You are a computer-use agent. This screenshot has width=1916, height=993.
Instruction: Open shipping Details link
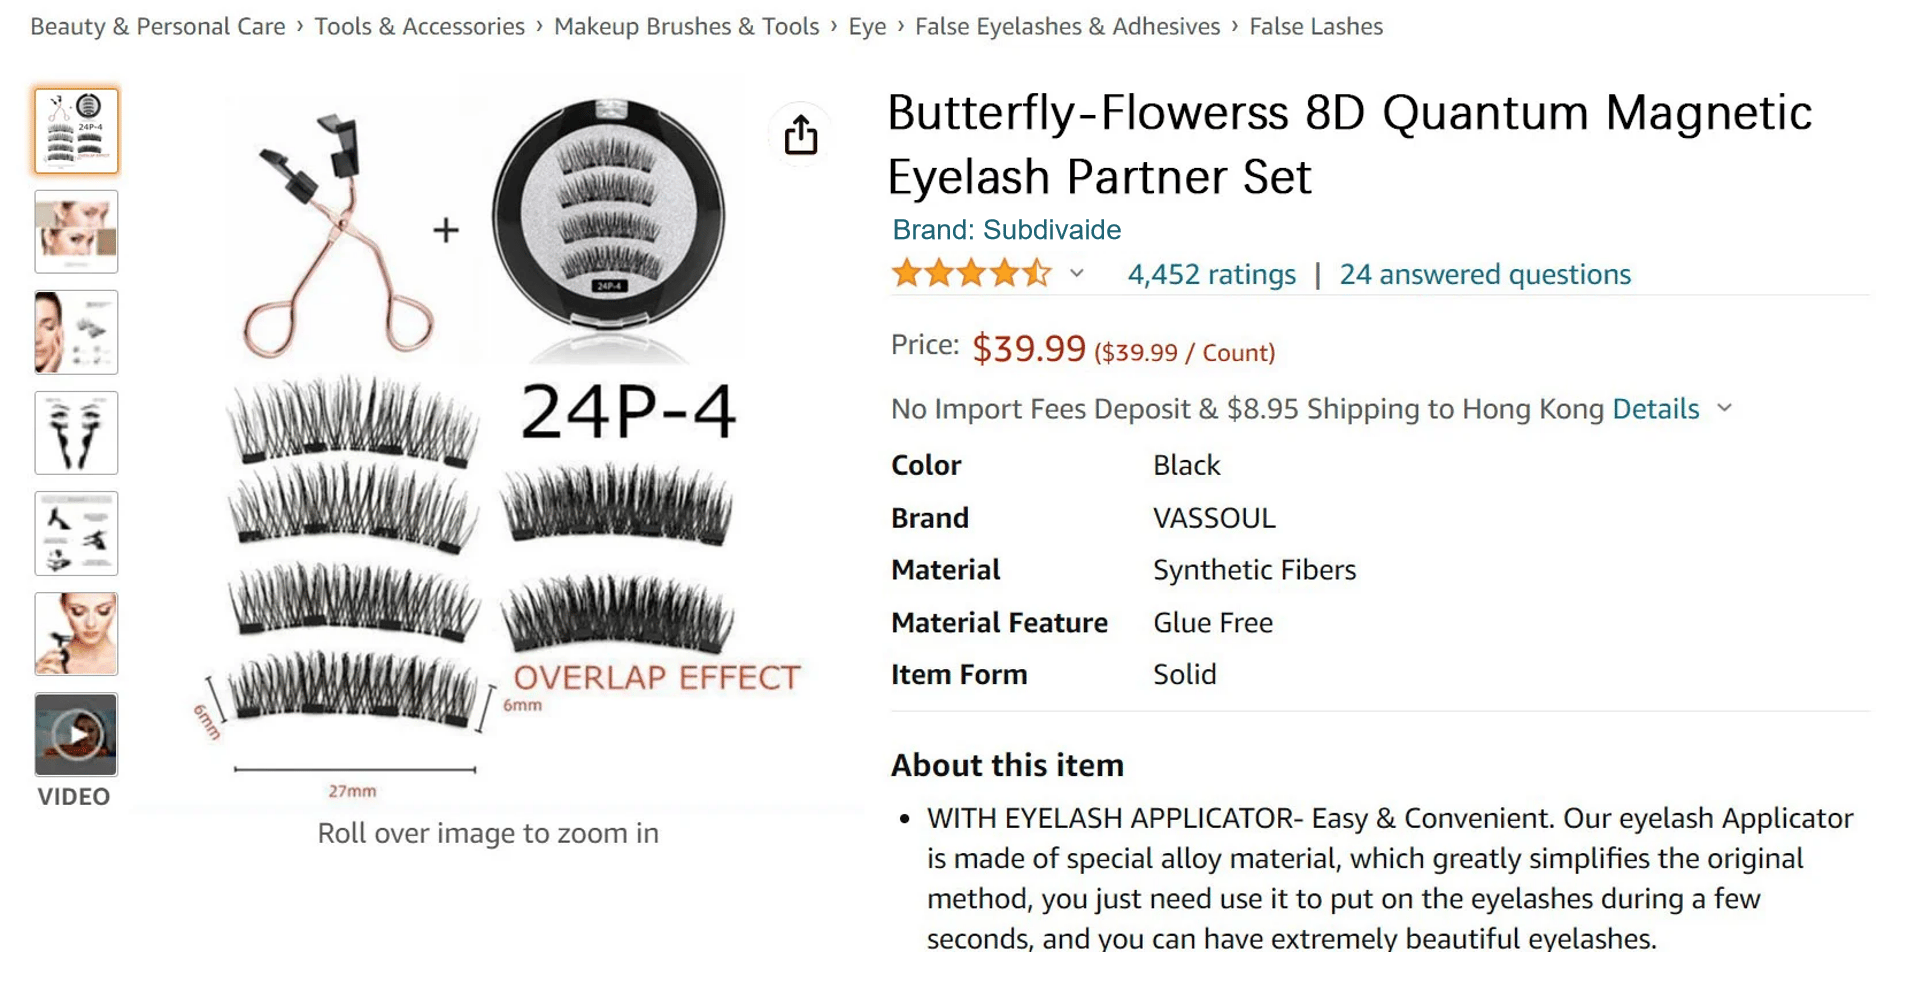tap(1655, 409)
